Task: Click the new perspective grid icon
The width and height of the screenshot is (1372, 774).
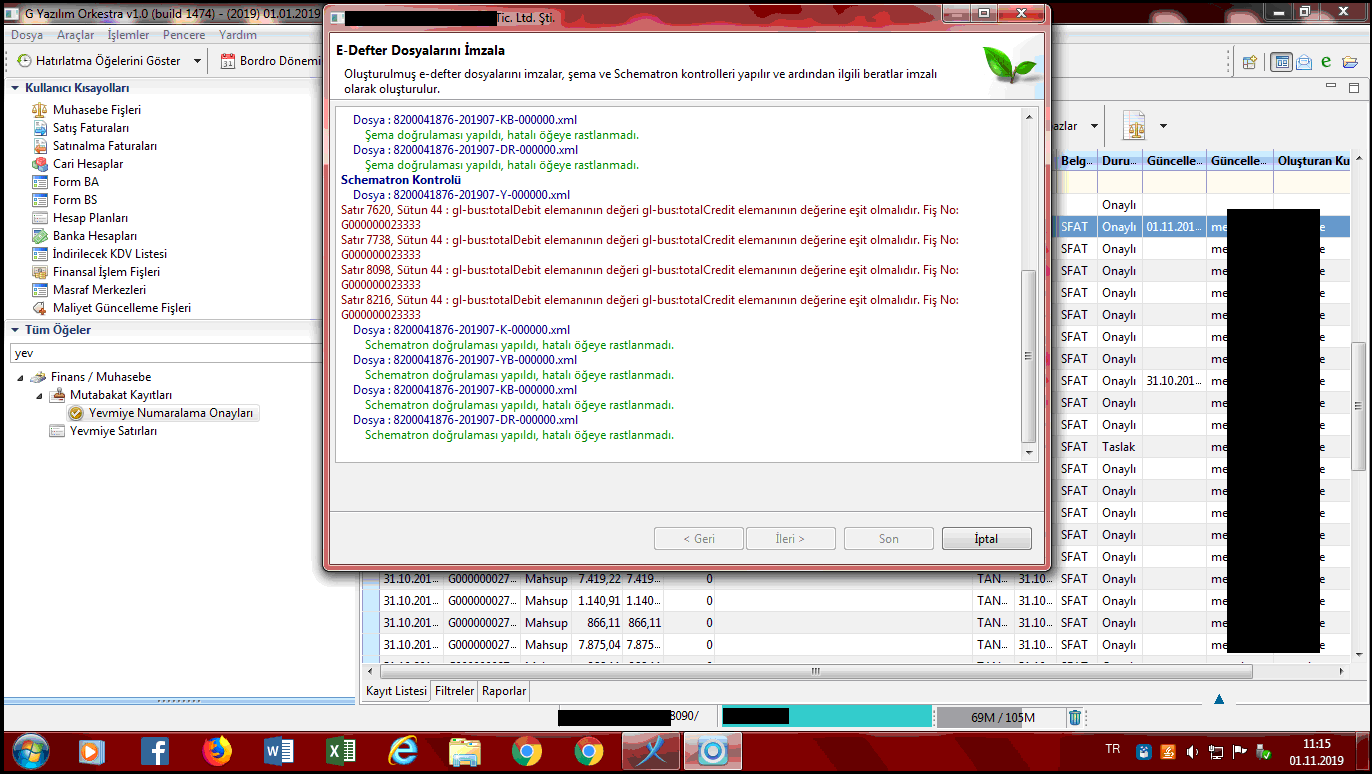Action: 1249,62
